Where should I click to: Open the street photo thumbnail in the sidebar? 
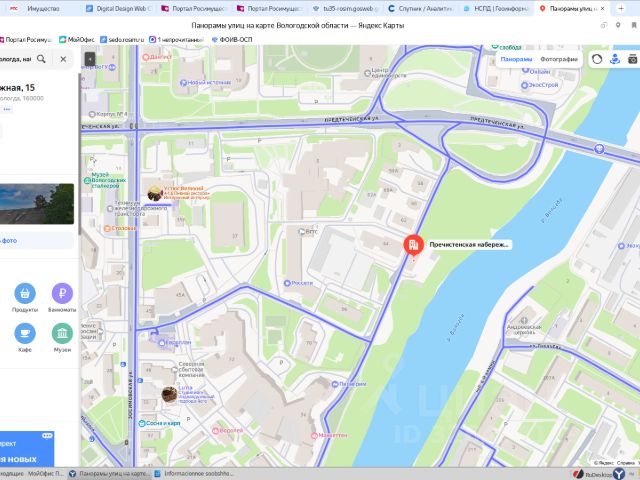tap(37, 204)
